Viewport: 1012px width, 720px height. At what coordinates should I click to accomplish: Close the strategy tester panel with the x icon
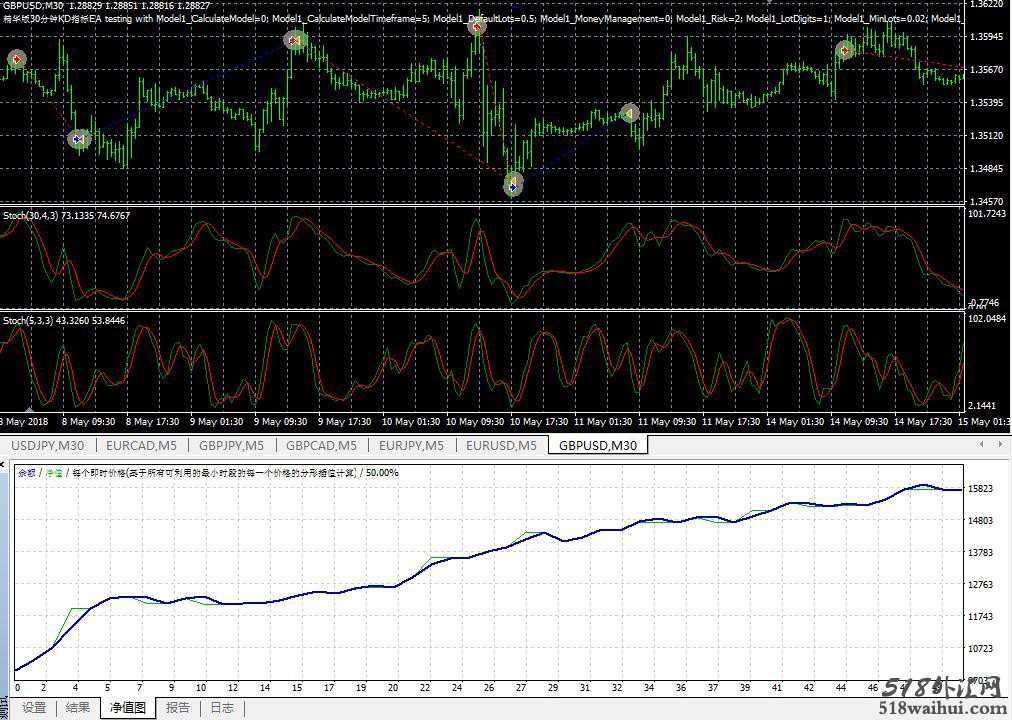coord(3,465)
